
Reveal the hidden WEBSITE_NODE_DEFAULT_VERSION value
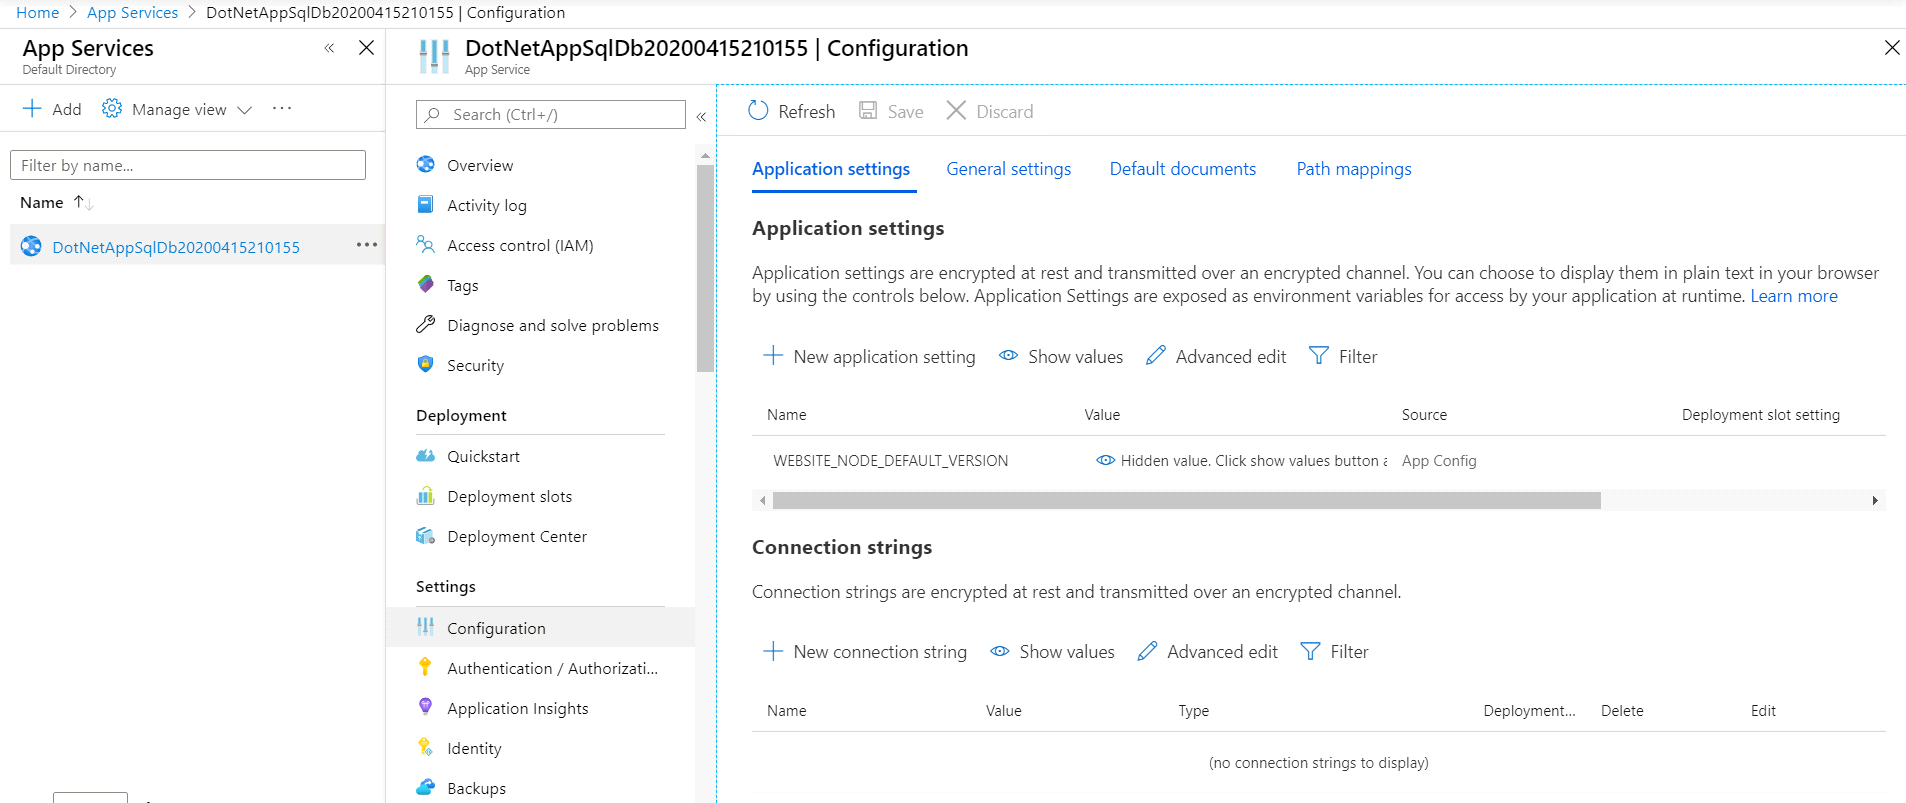[1105, 460]
